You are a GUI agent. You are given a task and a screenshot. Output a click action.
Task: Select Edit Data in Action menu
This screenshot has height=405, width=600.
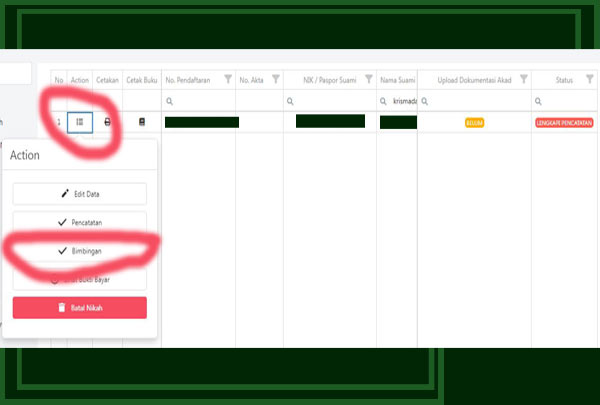pos(80,194)
